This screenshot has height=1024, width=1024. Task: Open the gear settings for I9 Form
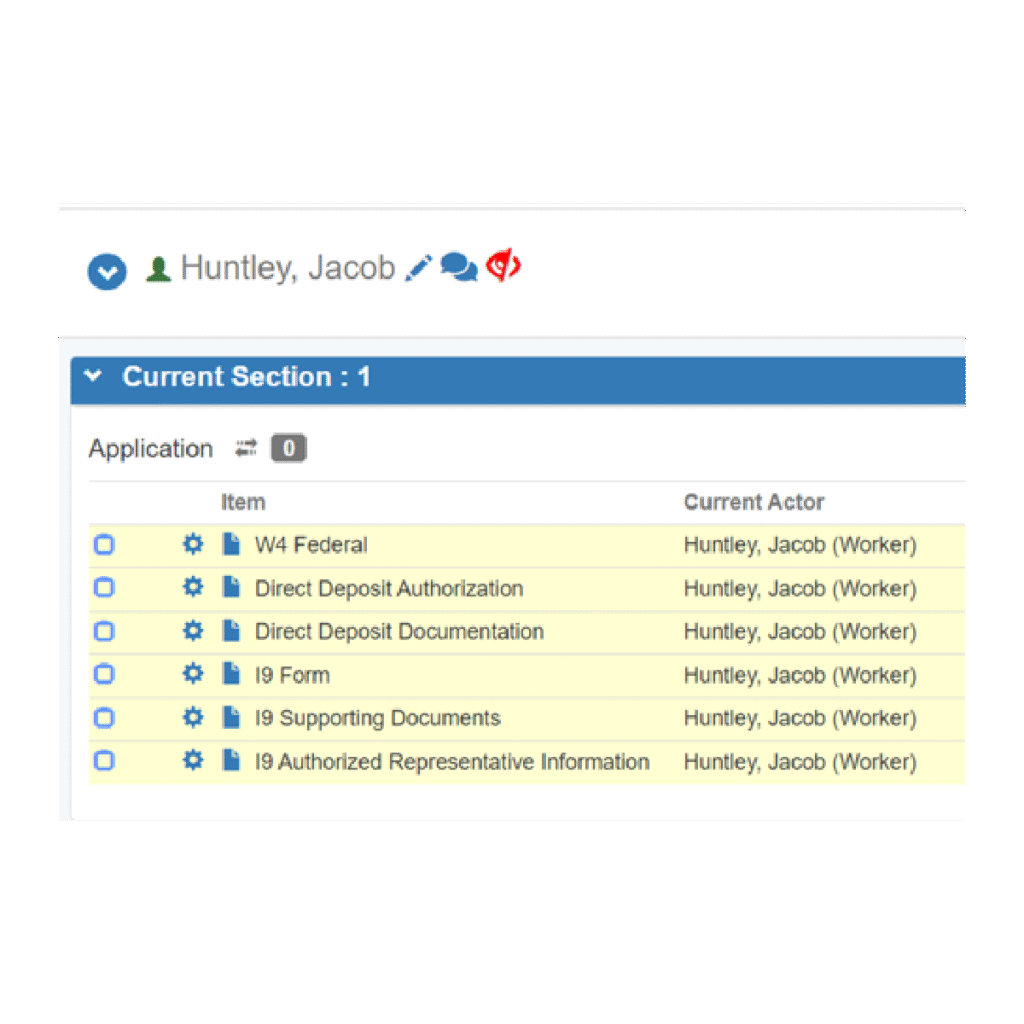coord(193,674)
